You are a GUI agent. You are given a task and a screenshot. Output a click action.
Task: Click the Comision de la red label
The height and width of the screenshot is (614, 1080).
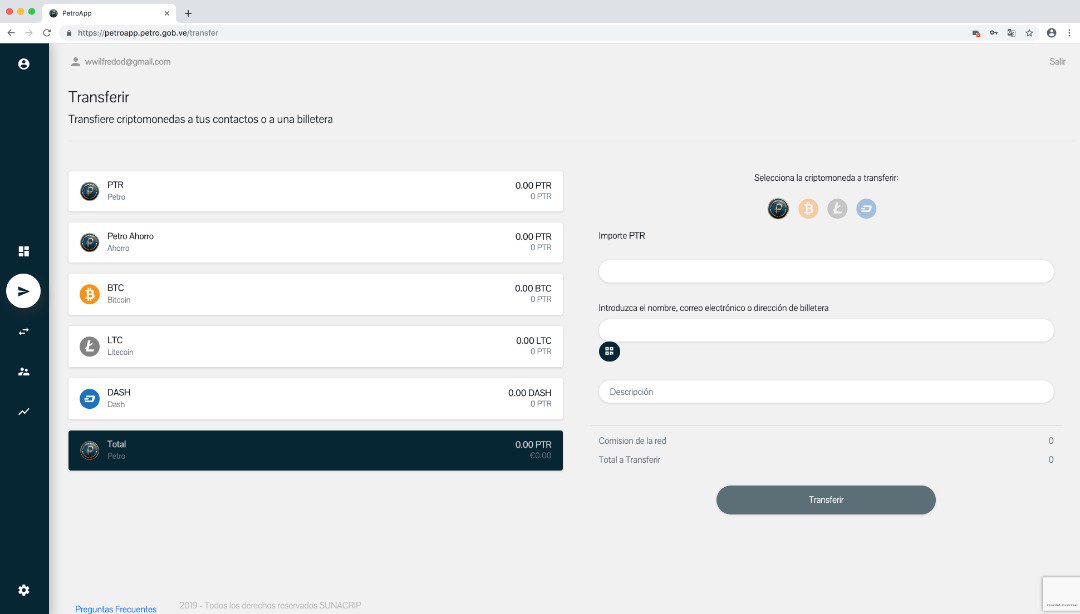coord(632,440)
